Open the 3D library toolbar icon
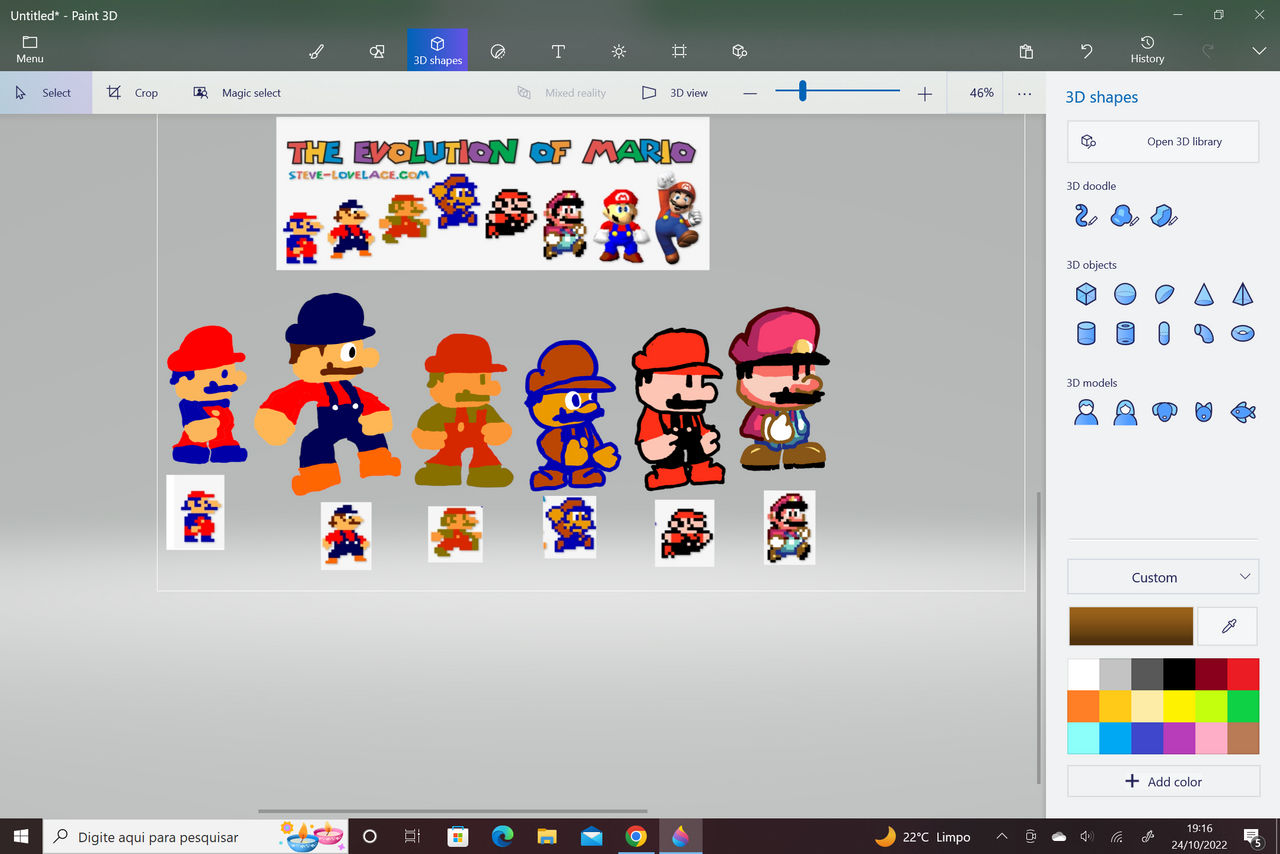This screenshot has height=854, width=1280. coord(739,51)
